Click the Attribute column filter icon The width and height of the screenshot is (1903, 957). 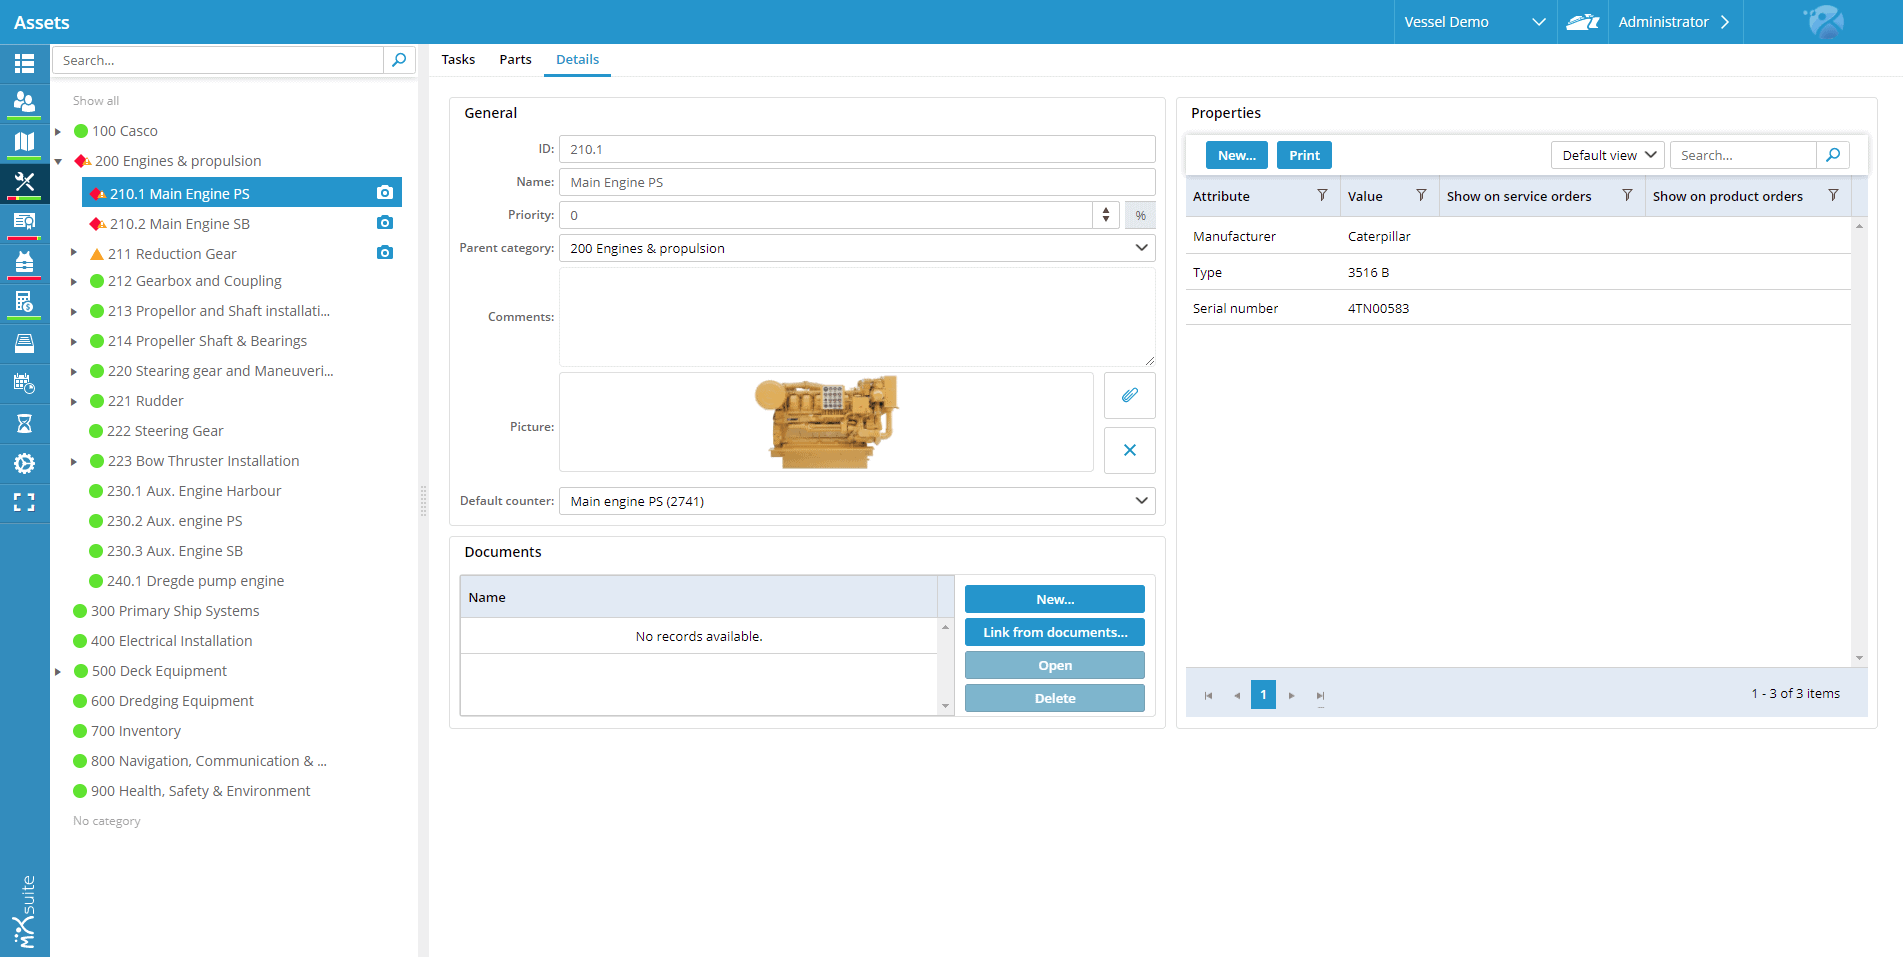click(1322, 196)
